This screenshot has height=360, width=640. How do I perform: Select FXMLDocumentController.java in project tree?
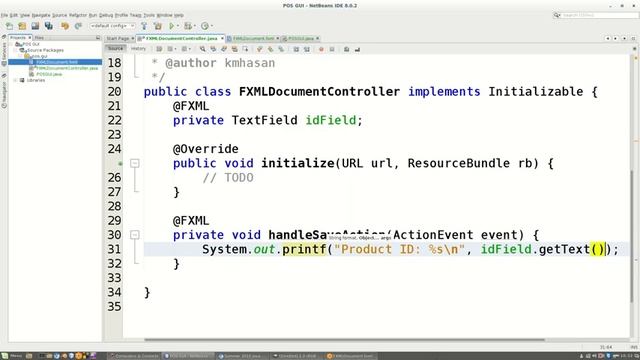tap(67, 68)
